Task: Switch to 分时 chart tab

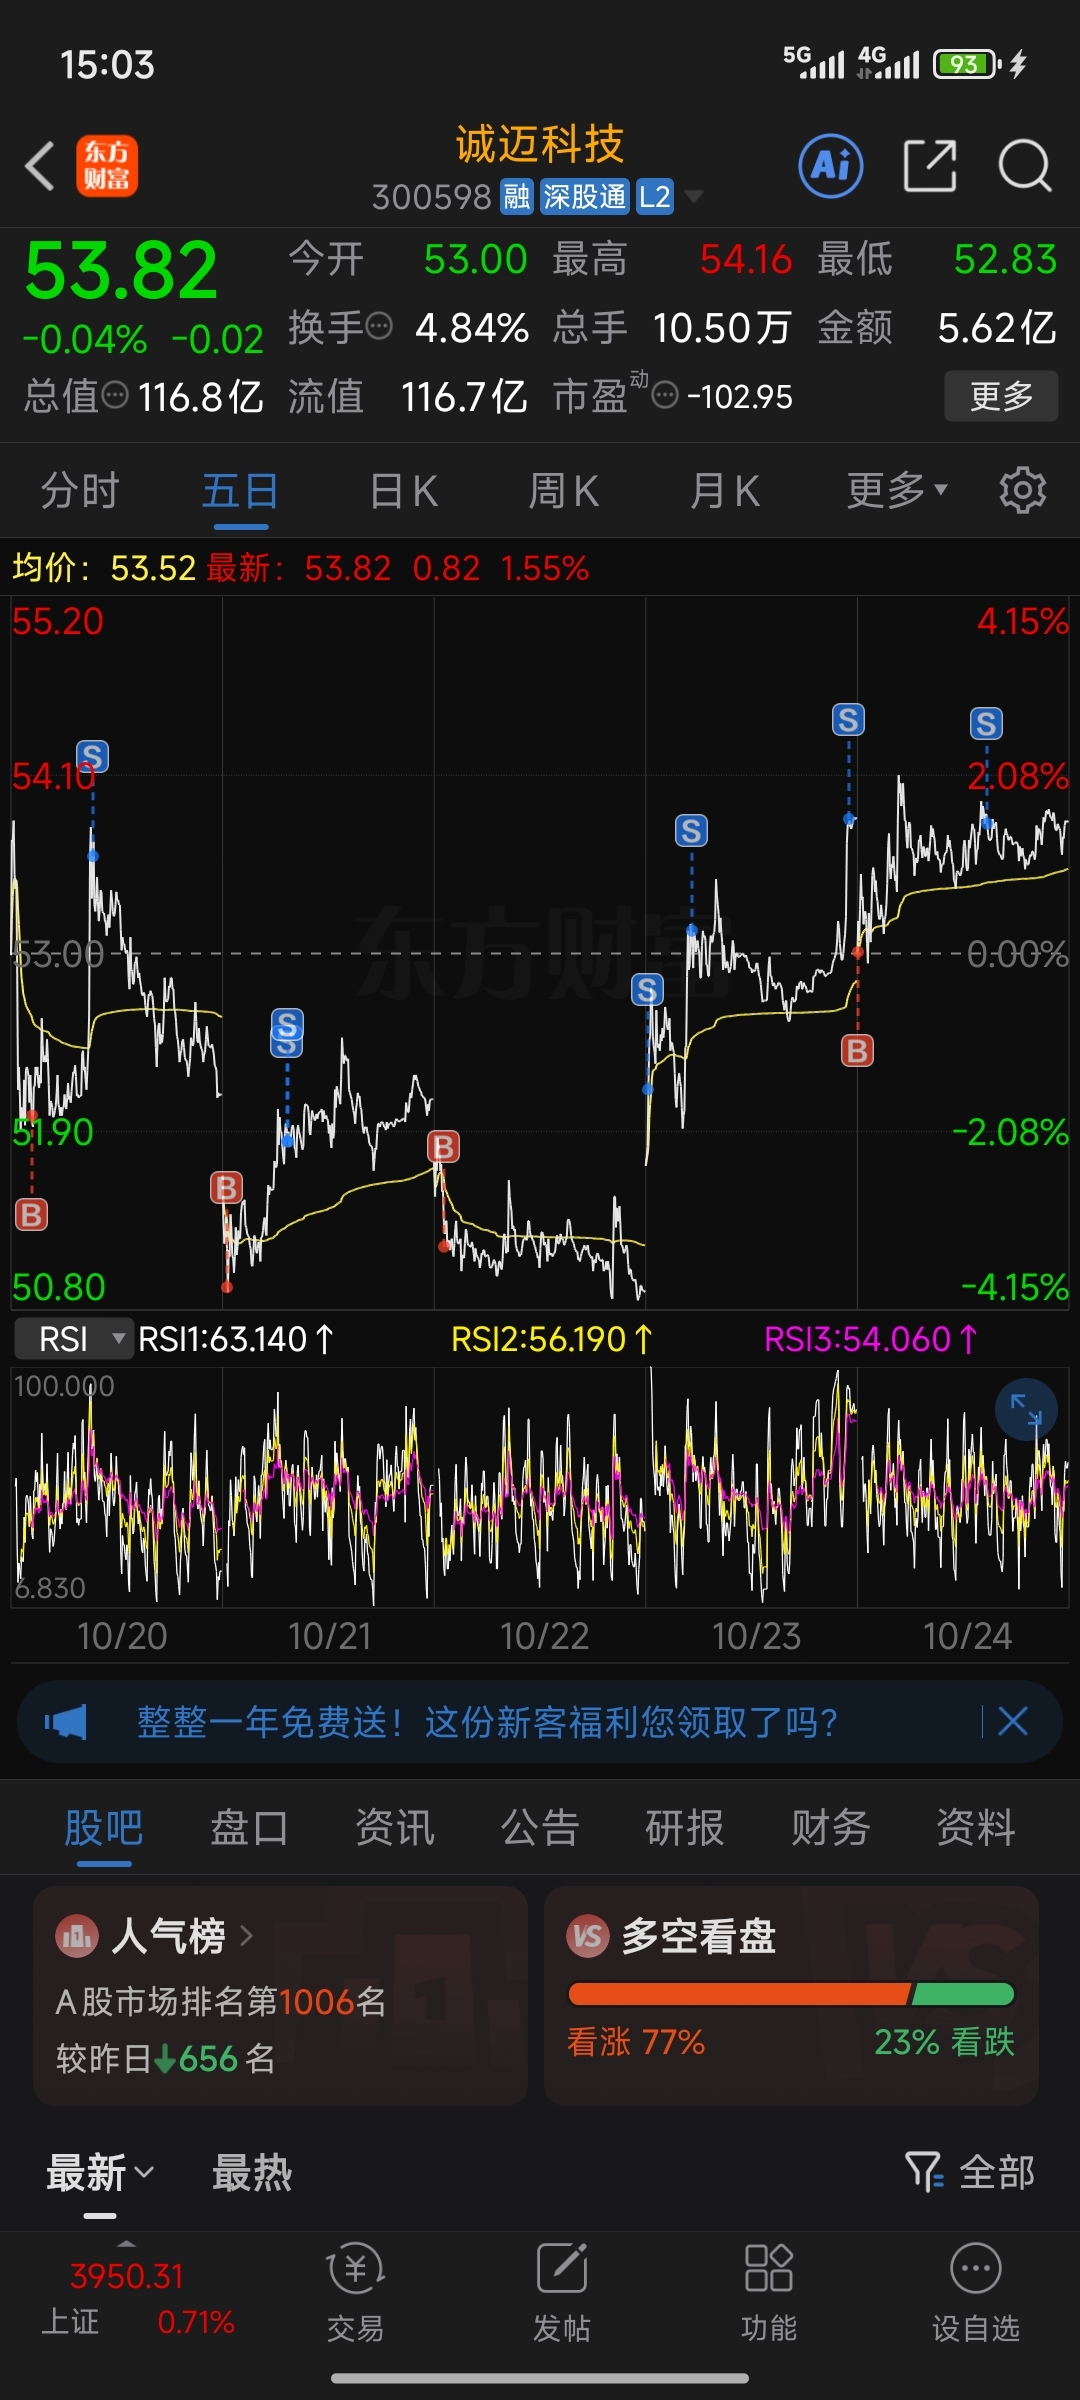Action: [80, 490]
